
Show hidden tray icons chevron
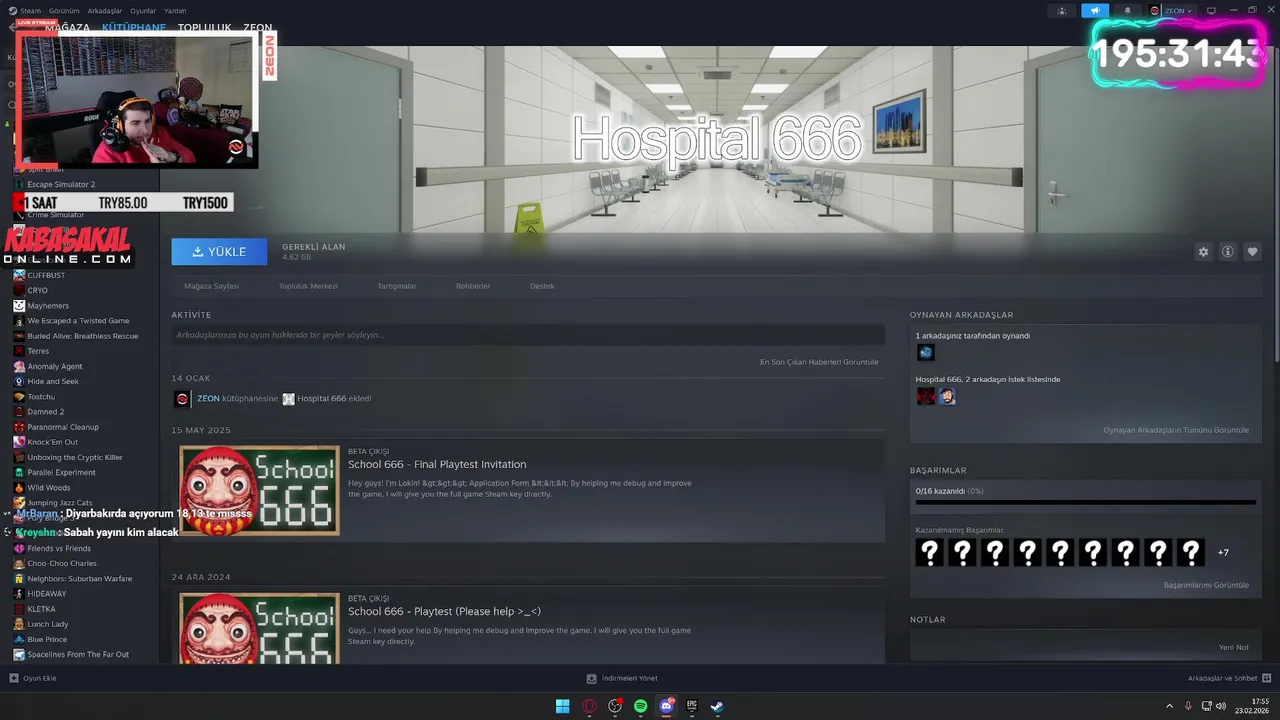click(x=1170, y=706)
